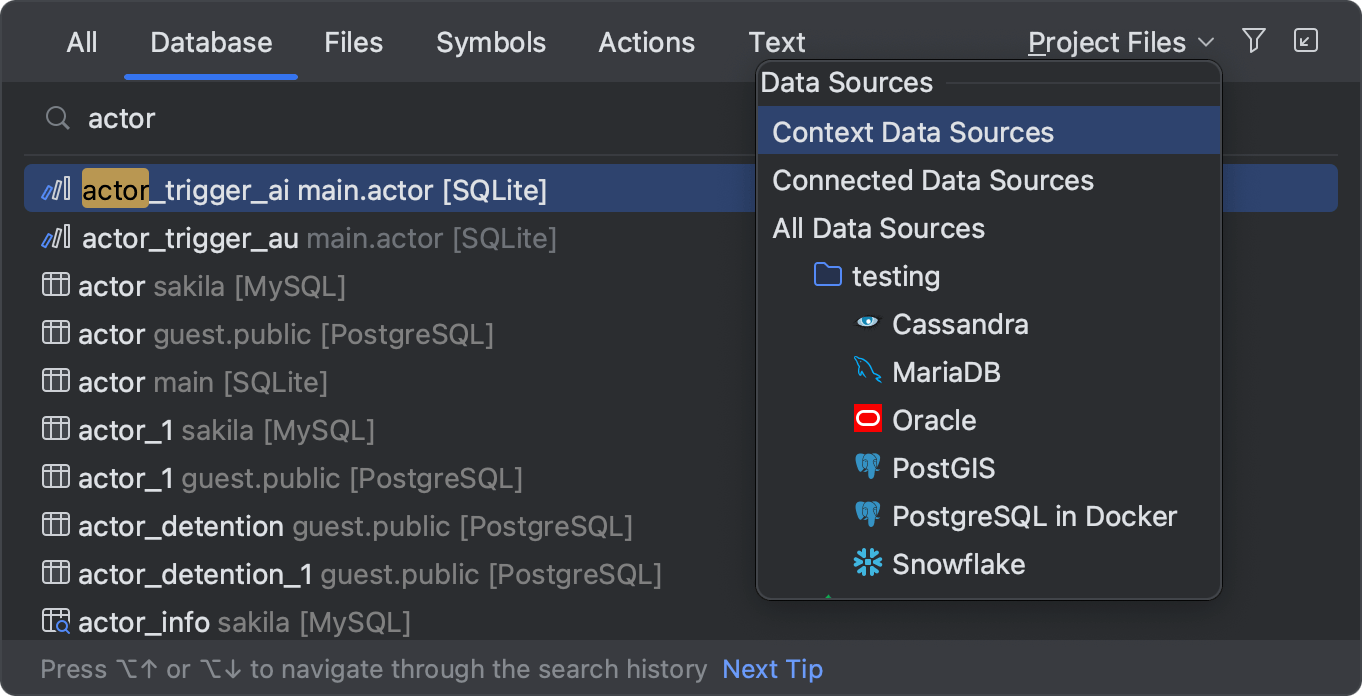The height and width of the screenshot is (696, 1362).
Task: Click the trigger icon beside actor_trigger_ai
Action: point(56,187)
